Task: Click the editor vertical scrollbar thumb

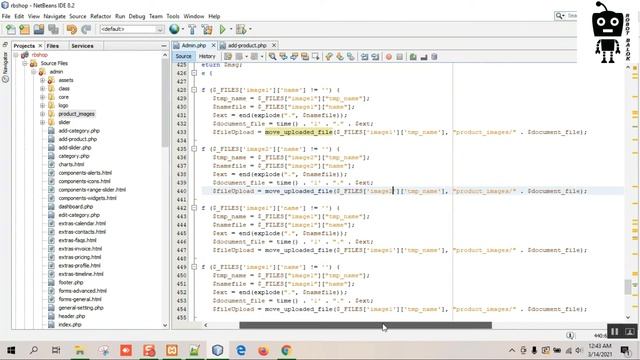Action: [x=628, y=287]
